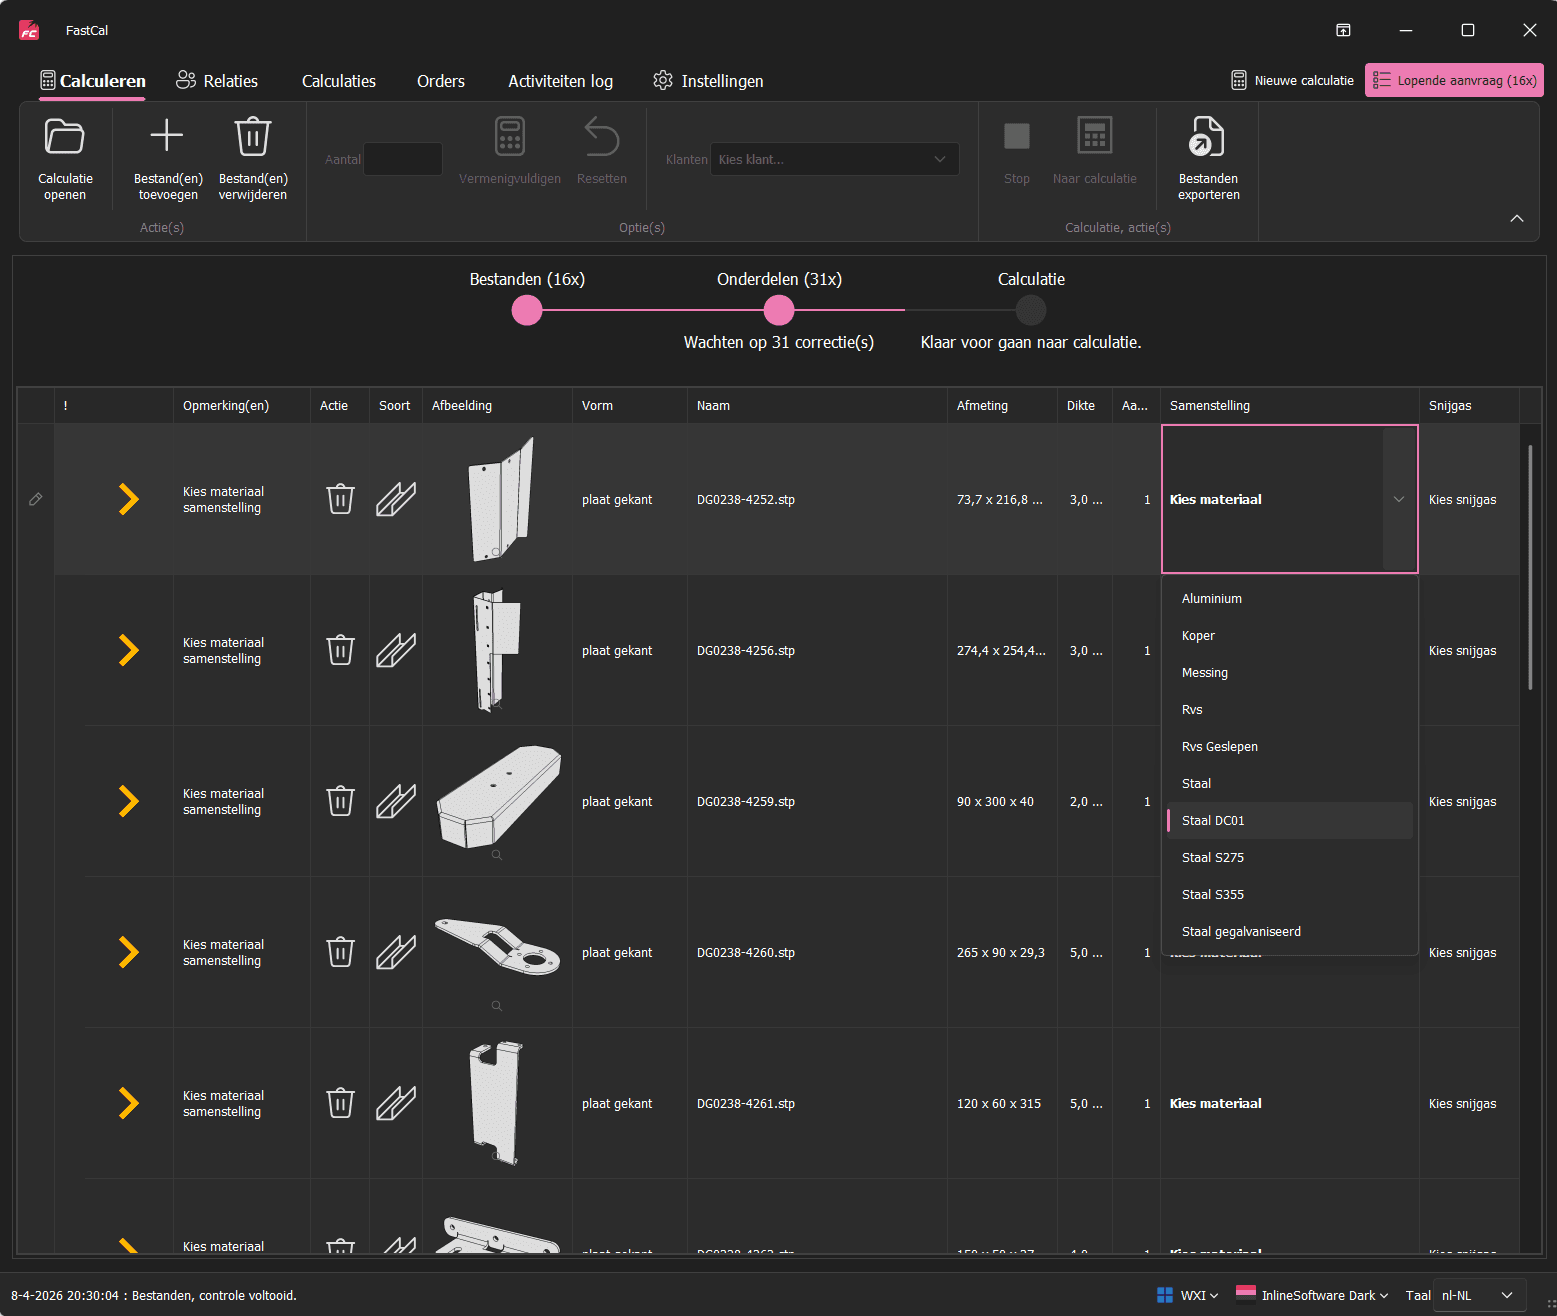Switch to the Orders tab
The image size is (1557, 1316).
tap(441, 81)
